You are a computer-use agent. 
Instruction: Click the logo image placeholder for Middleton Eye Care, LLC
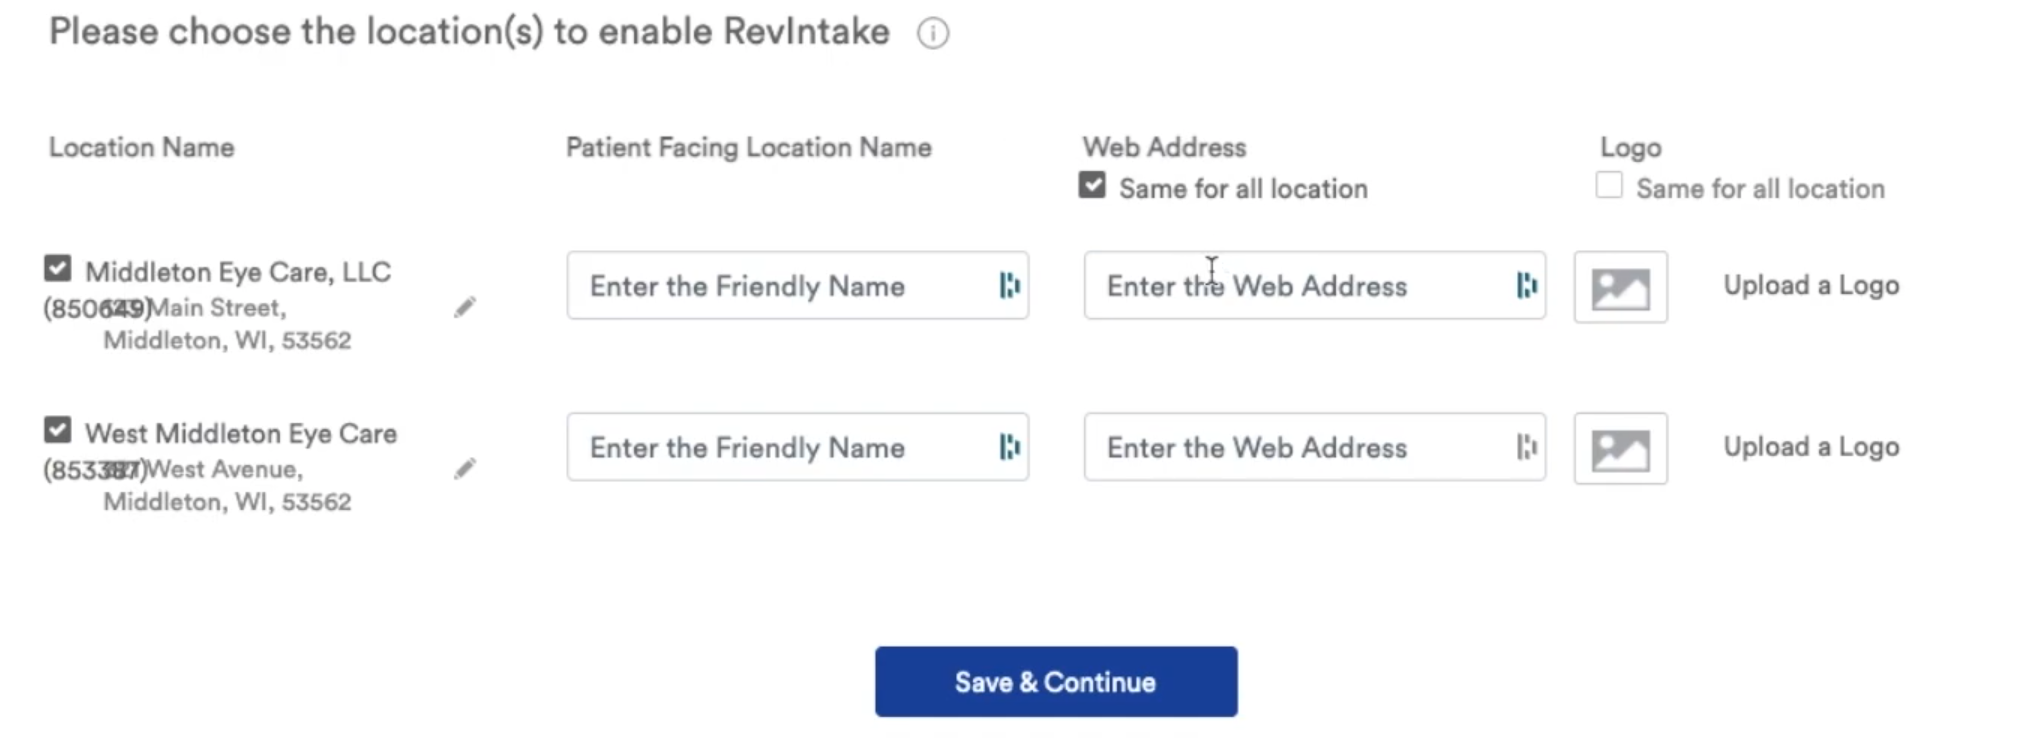pos(1620,287)
